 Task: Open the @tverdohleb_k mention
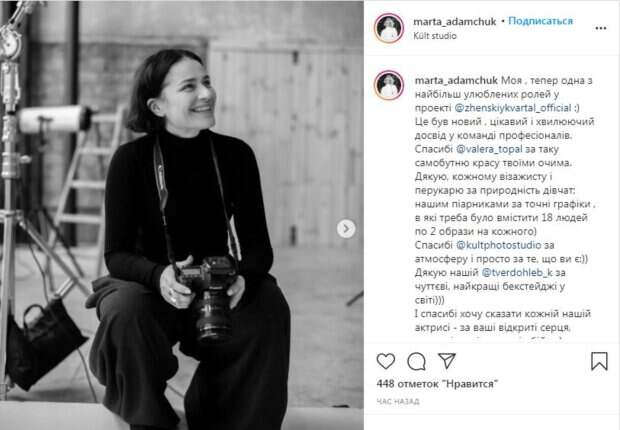coord(517,273)
